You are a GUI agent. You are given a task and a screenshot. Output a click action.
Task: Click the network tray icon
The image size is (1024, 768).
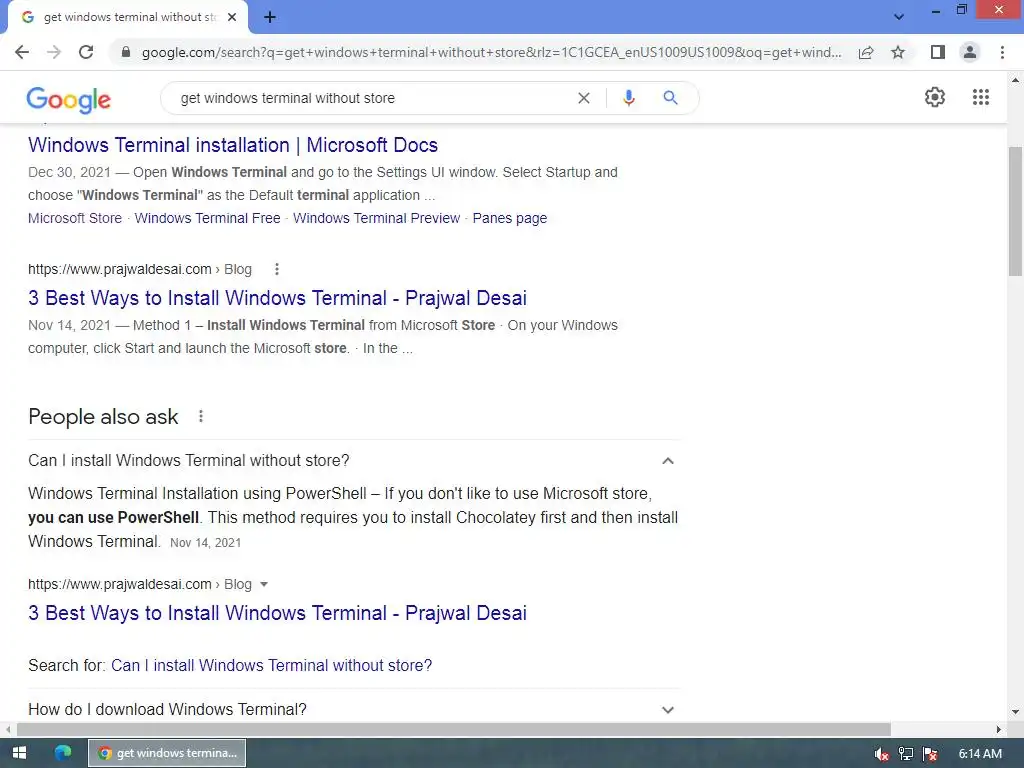click(x=906, y=754)
